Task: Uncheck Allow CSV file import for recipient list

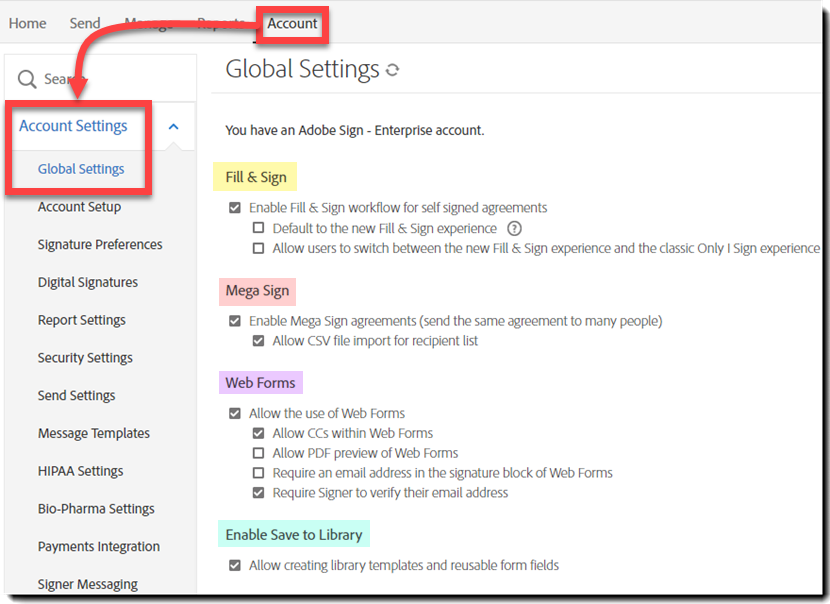Action: [x=258, y=341]
